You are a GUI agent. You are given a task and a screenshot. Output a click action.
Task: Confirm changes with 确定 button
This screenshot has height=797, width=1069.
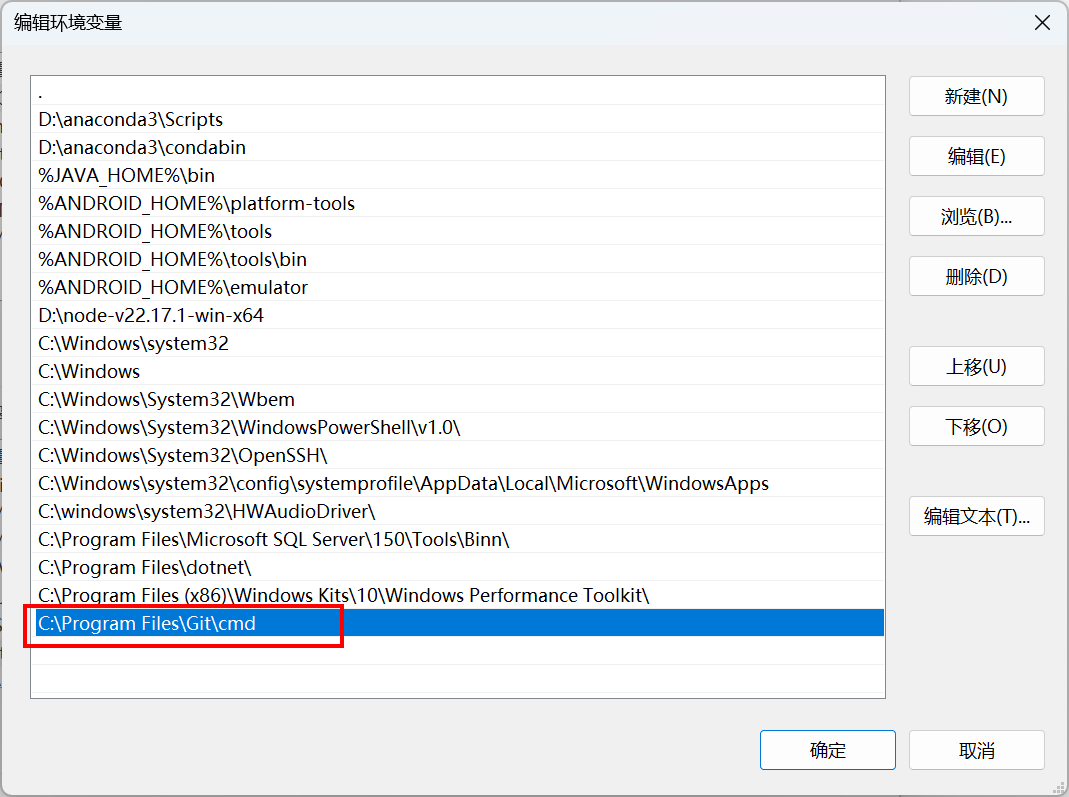pyautogui.click(x=828, y=750)
